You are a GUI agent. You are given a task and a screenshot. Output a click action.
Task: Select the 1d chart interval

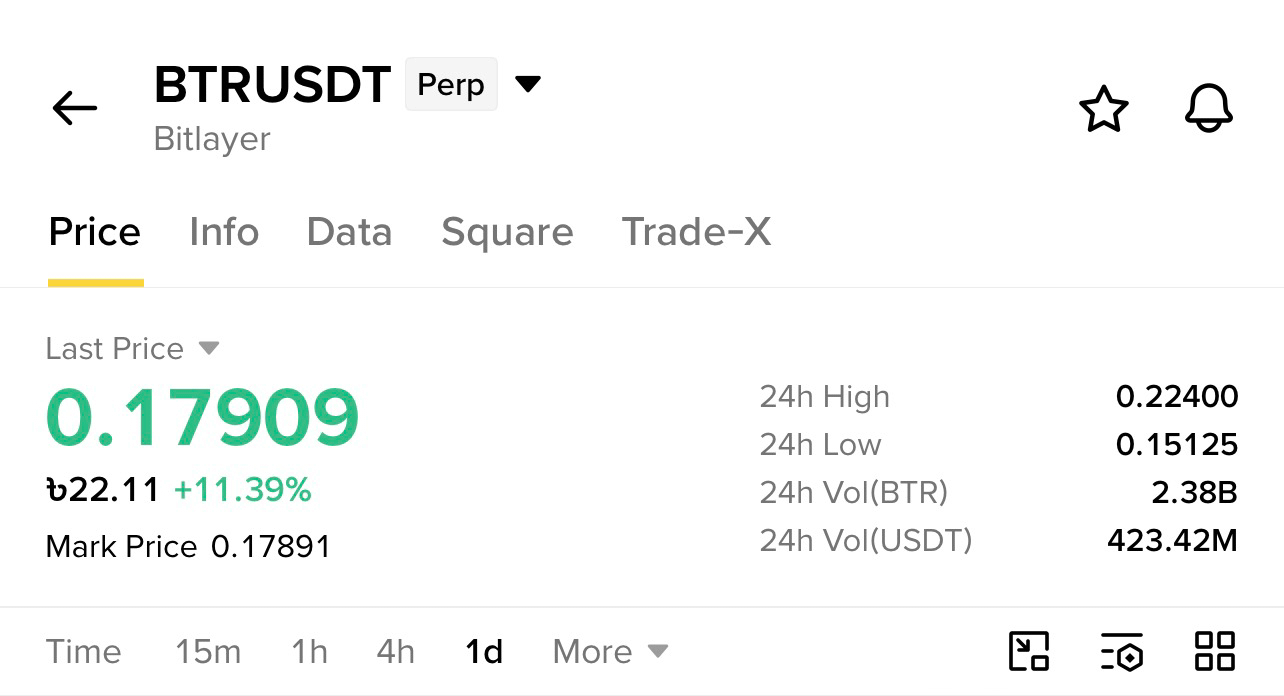pyautogui.click(x=484, y=652)
